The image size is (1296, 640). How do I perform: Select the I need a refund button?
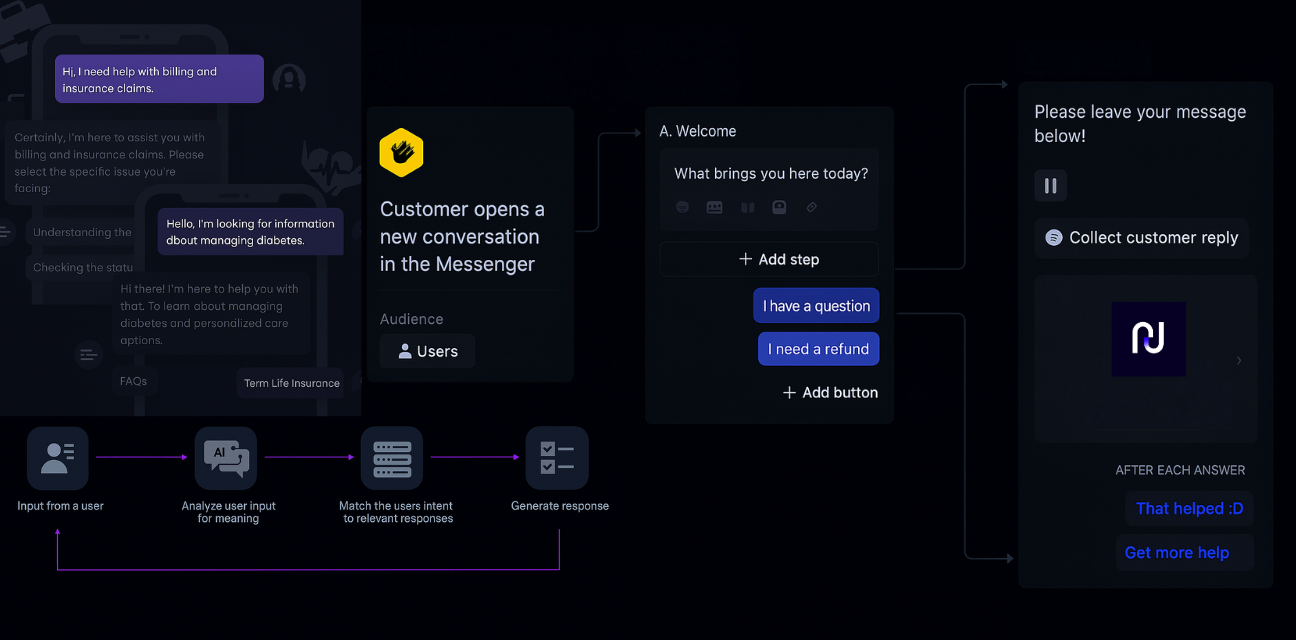click(x=819, y=349)
